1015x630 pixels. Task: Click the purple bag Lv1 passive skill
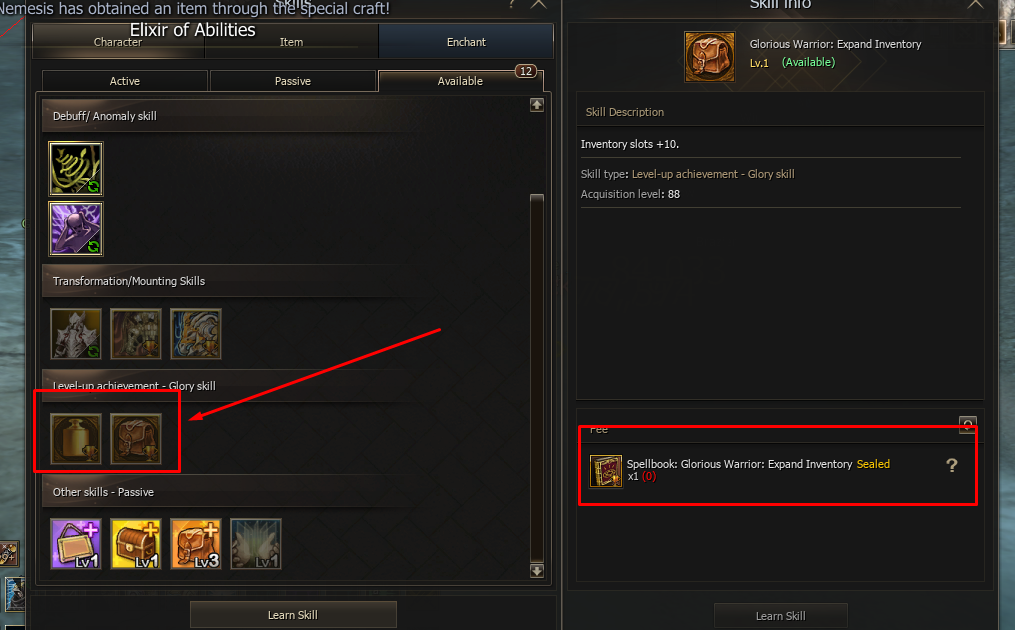click(76, 544)
